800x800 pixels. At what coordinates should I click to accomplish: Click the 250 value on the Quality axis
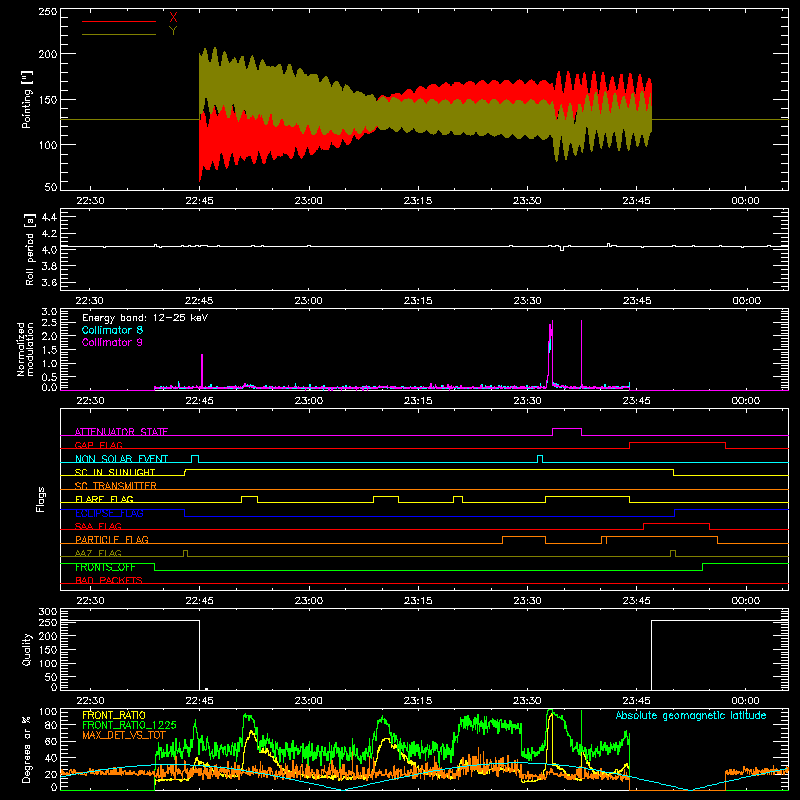pos(47,622)
